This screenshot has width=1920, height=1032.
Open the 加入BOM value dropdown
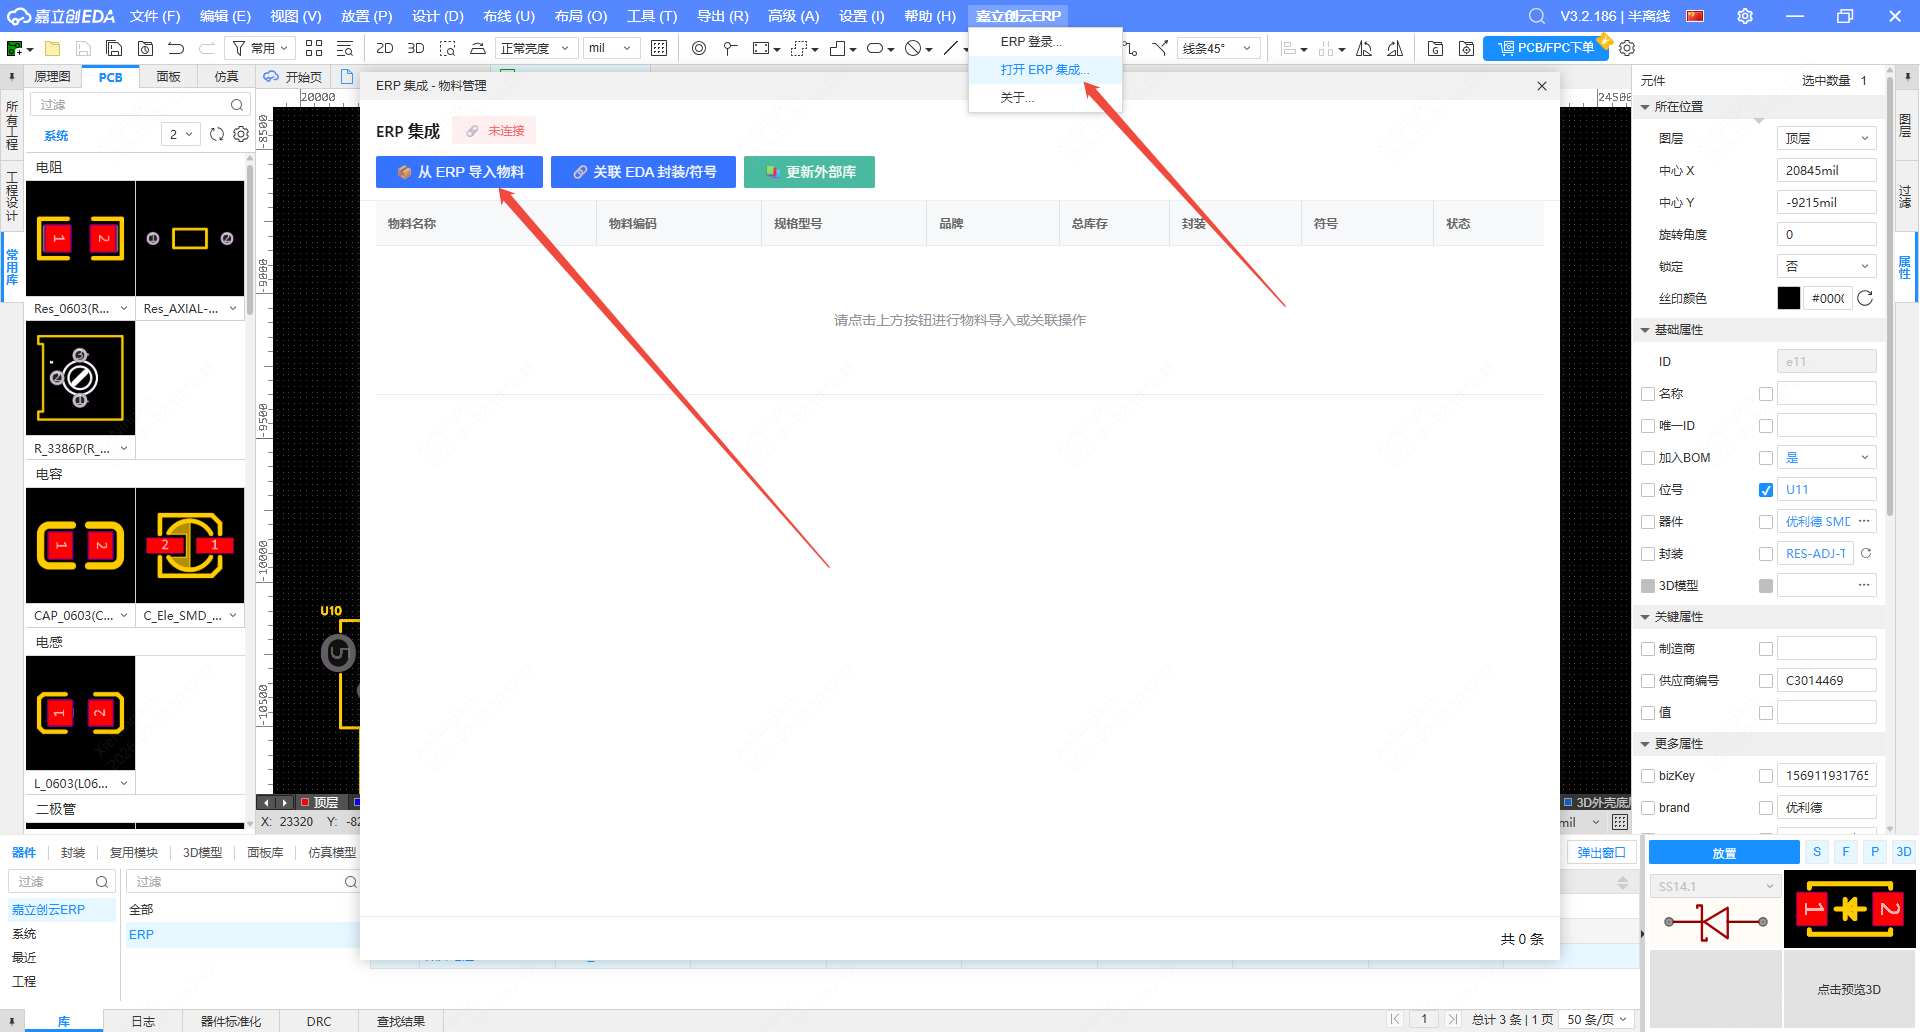coord(1826,457)
